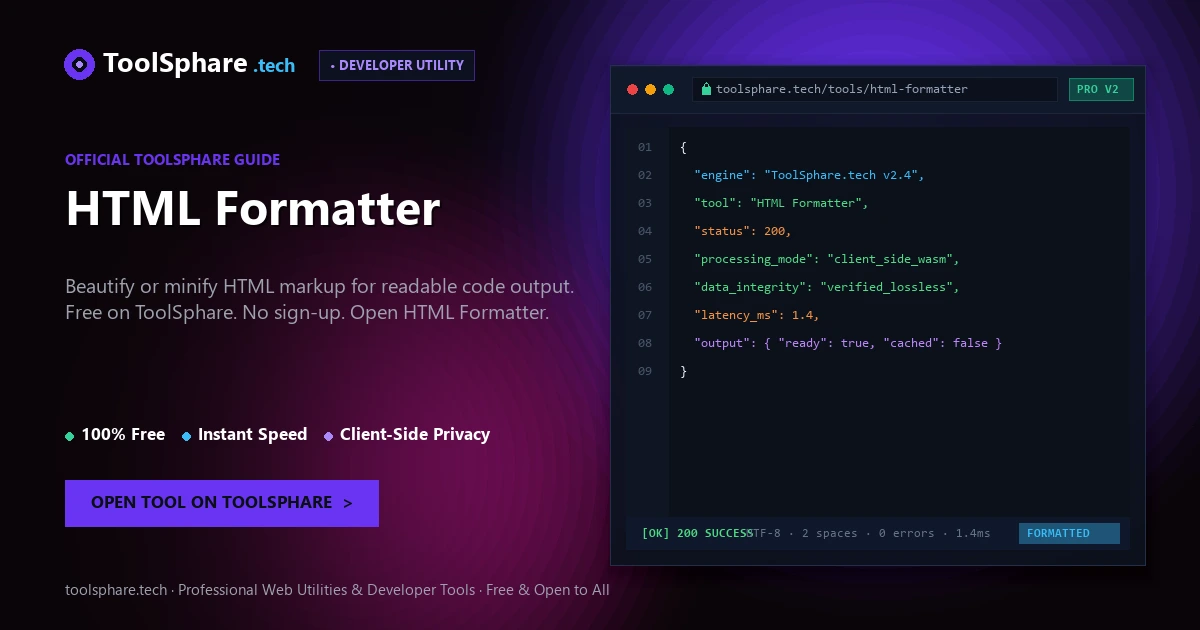Click the "engine" code line

click(809, 175)
